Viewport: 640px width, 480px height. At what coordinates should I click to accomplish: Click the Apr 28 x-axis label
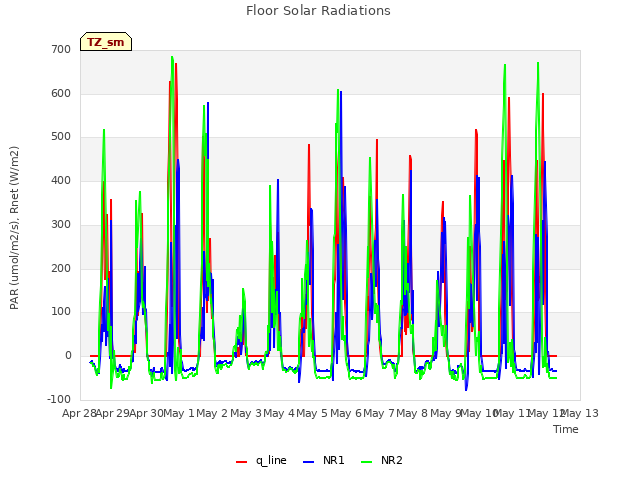(79, 413)
